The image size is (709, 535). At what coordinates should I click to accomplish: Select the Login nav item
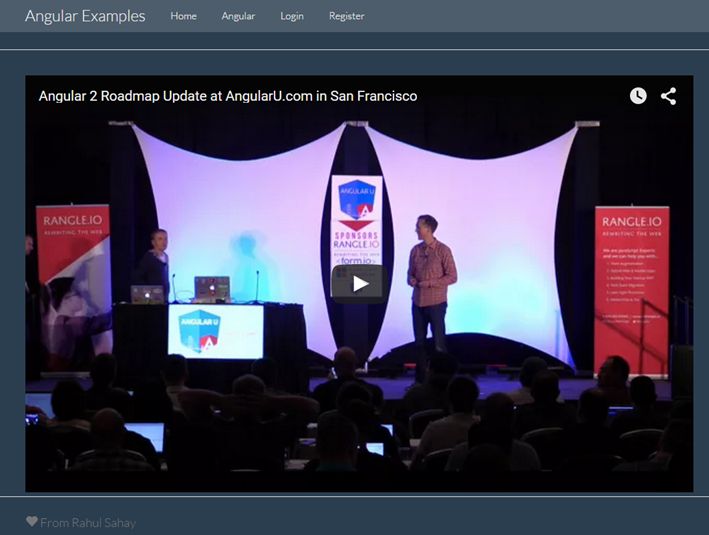[x=292, y=16]
